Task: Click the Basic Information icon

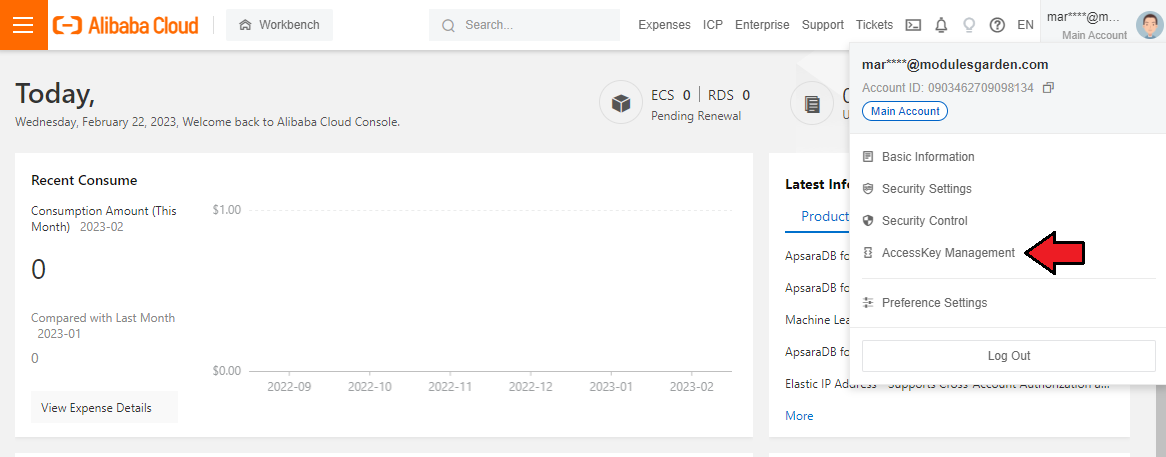Action: 867,157
